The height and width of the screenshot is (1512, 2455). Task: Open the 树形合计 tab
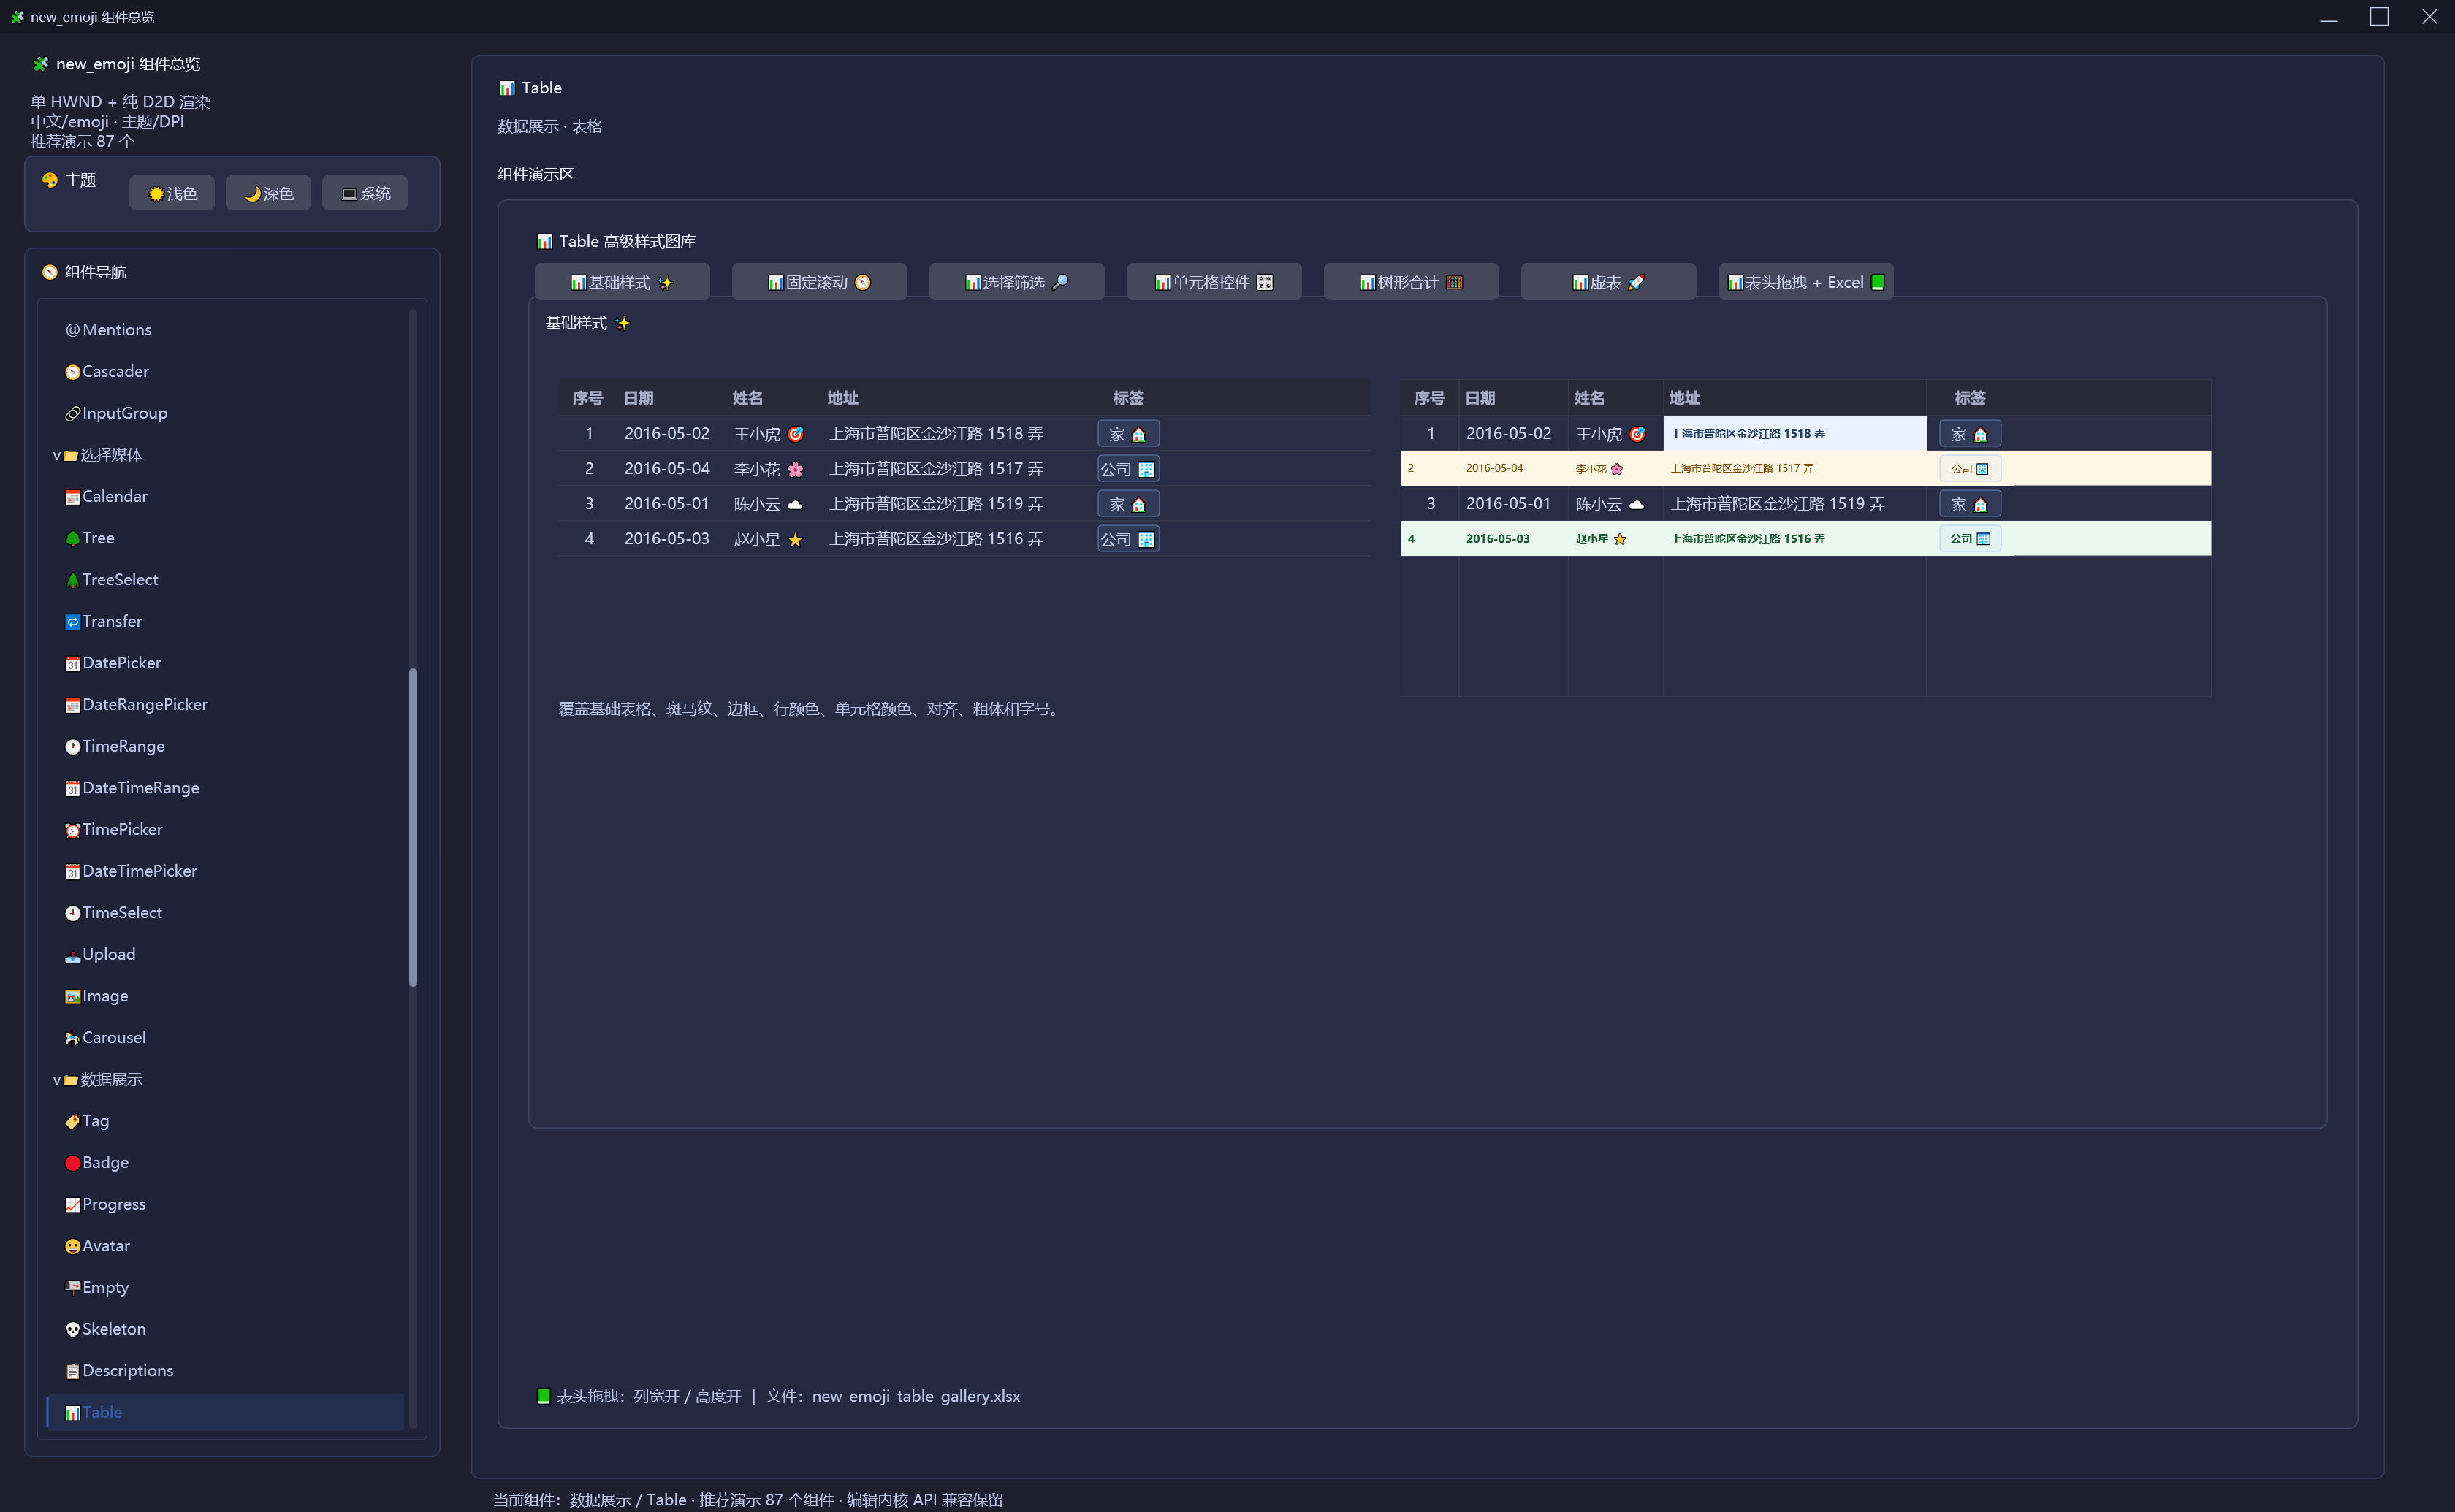point(1411,282)
